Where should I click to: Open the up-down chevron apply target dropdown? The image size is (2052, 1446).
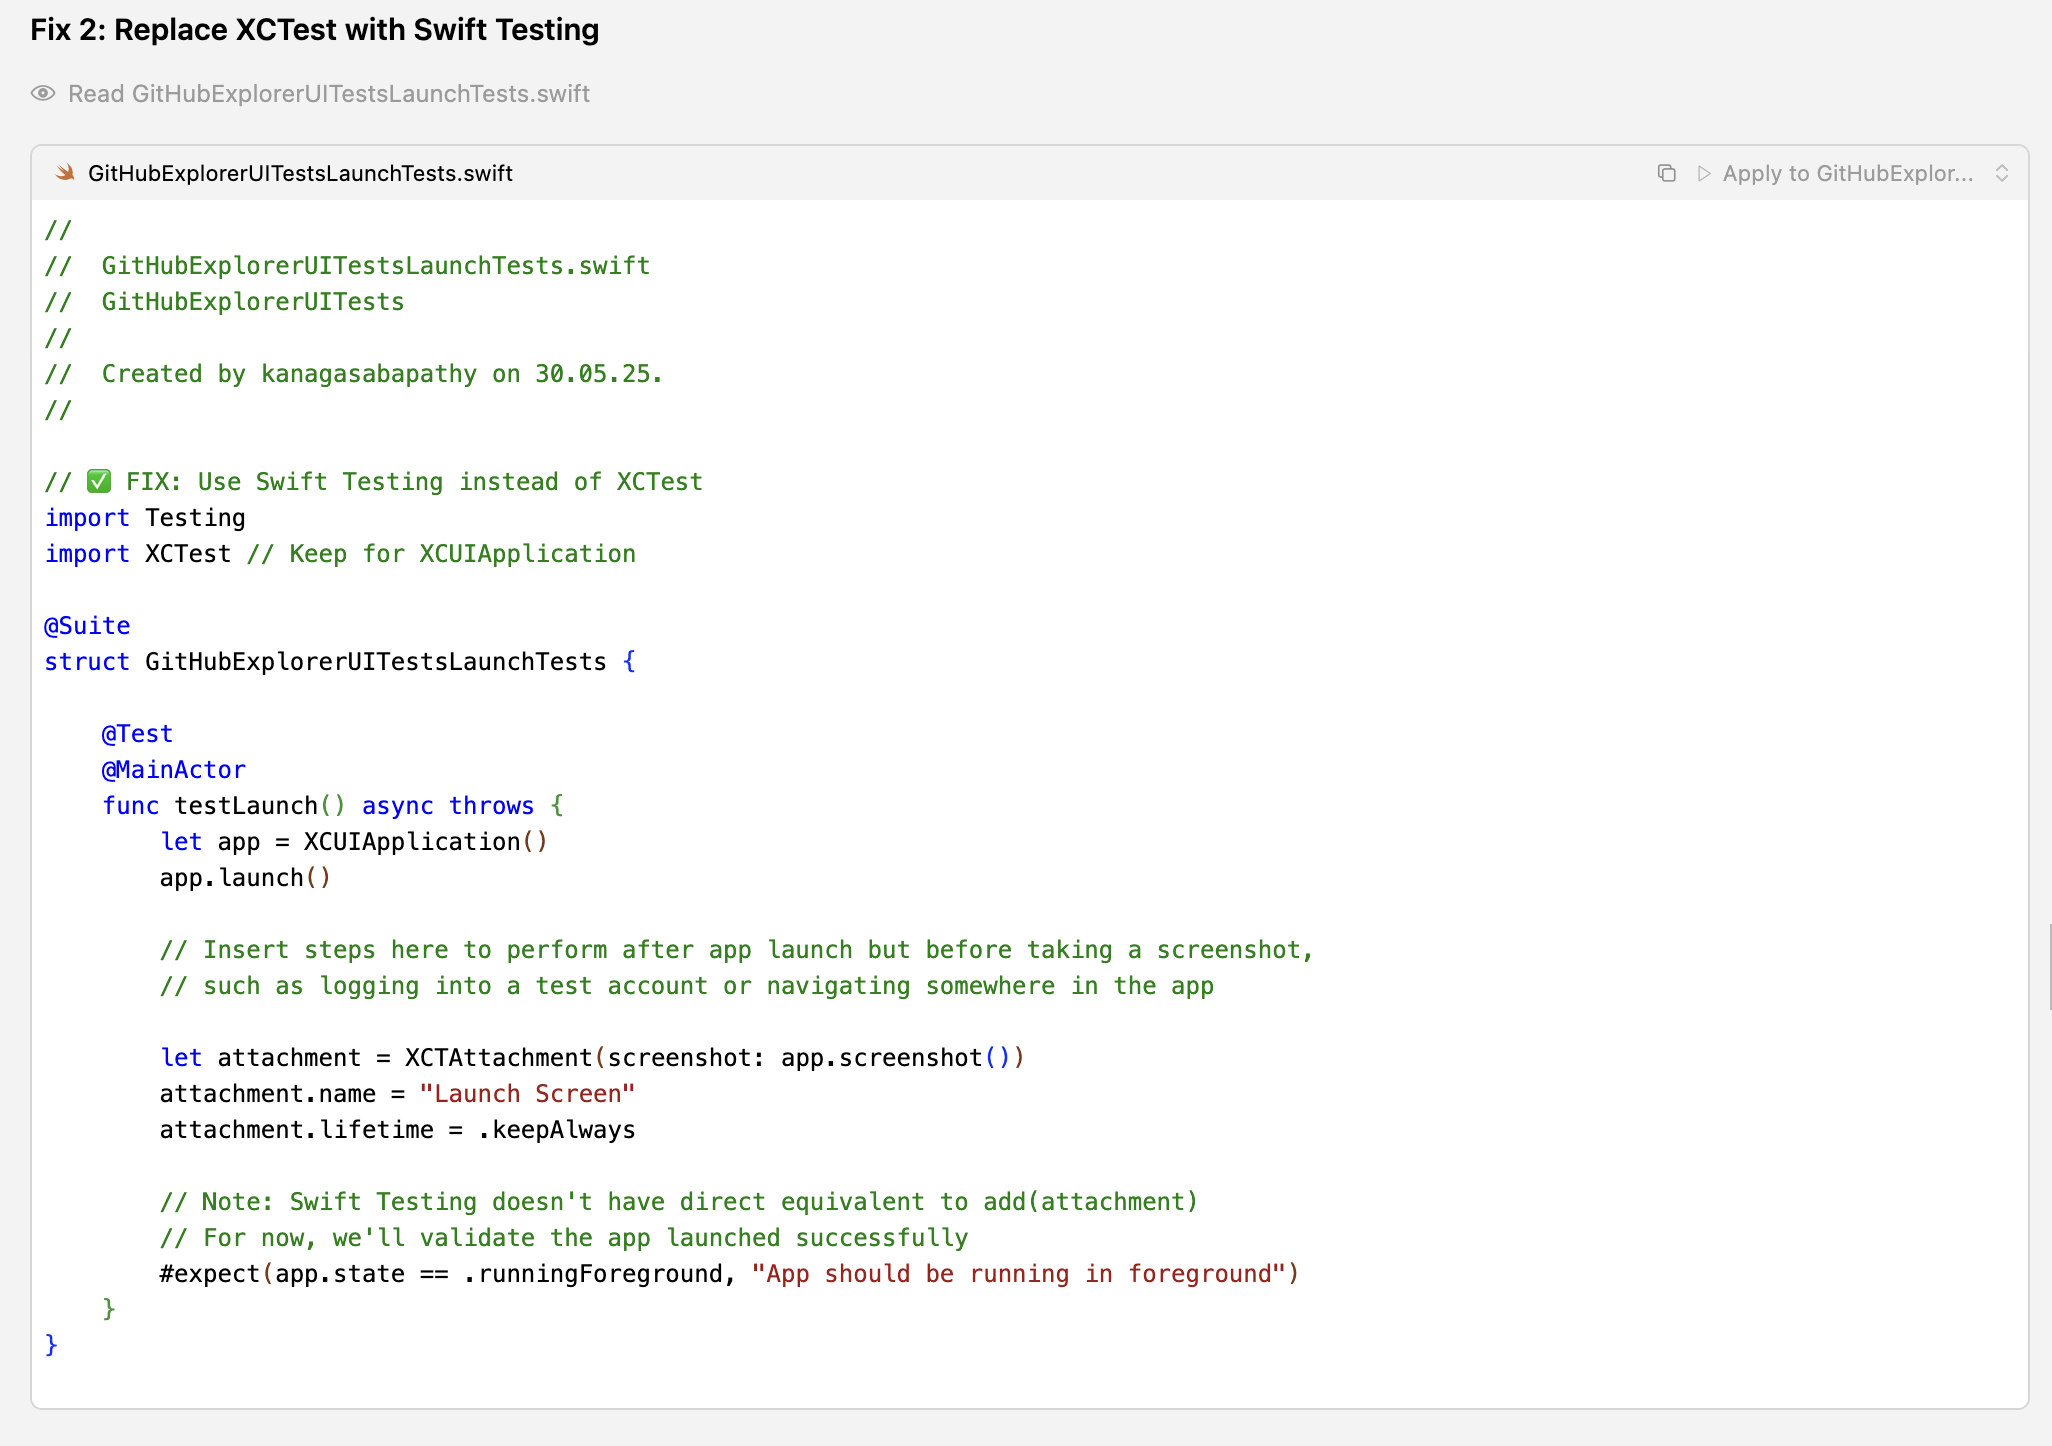[x=2002, y=173]
